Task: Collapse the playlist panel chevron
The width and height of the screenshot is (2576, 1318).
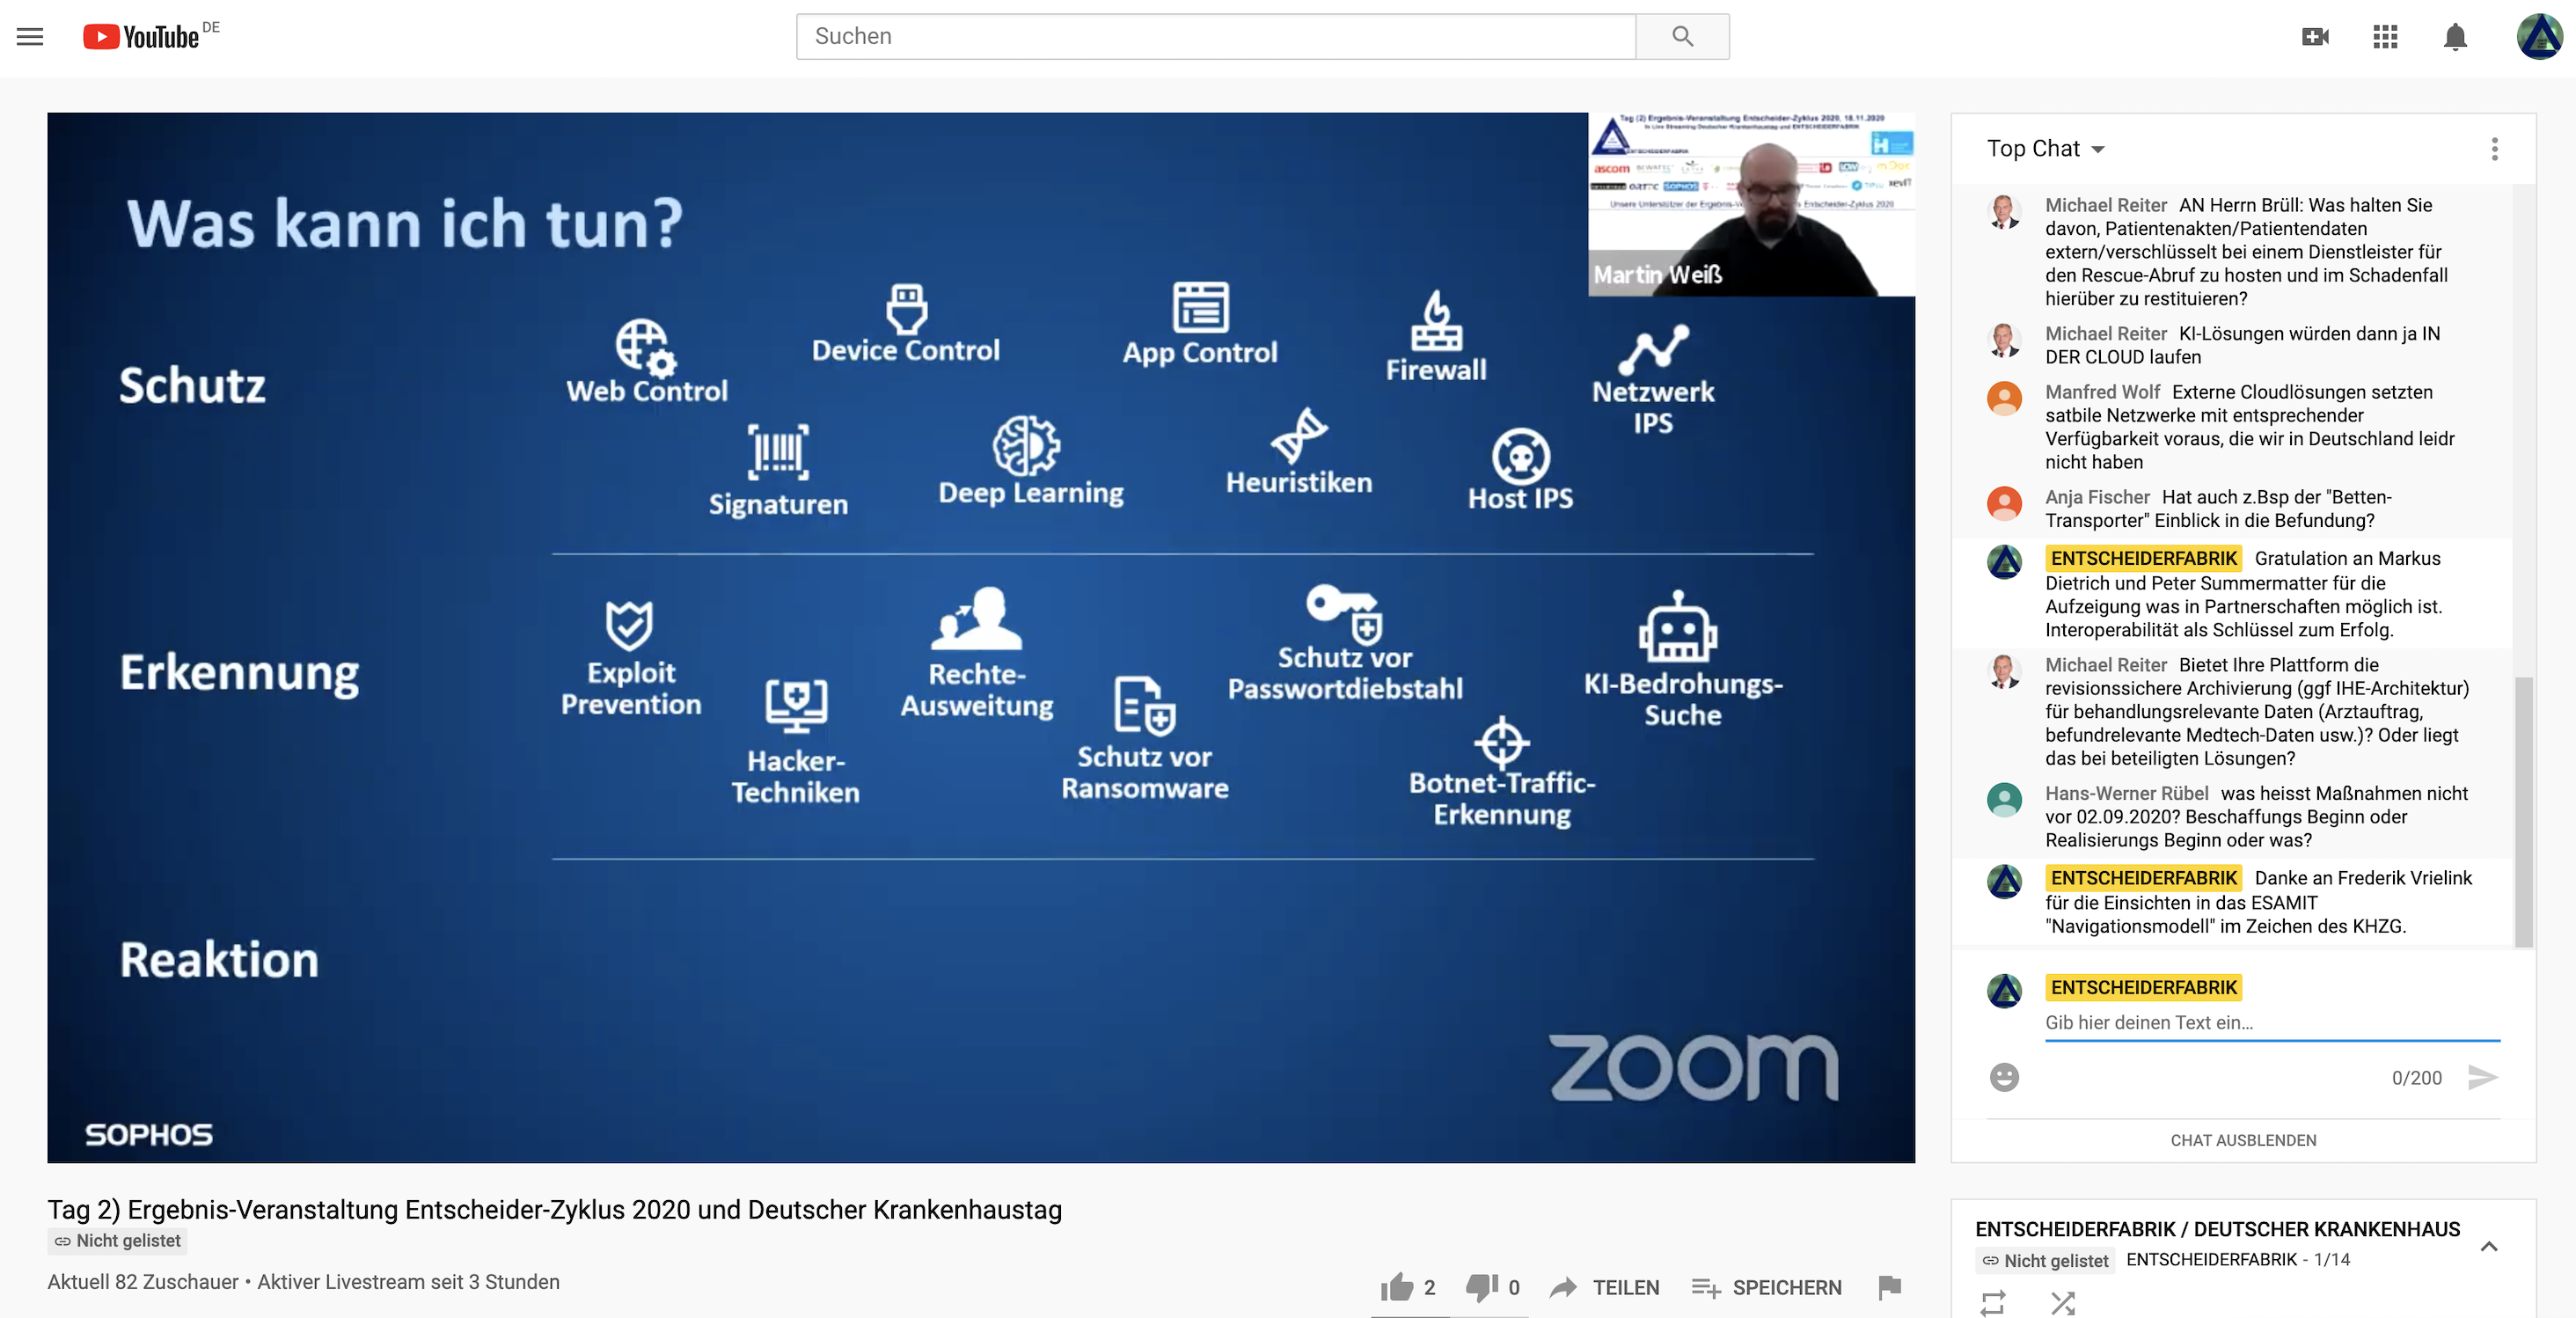Action: [2489, 1246]
